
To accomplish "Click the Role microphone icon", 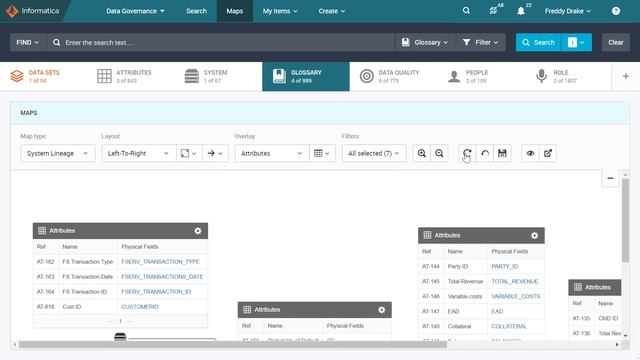I will point(541,76).
